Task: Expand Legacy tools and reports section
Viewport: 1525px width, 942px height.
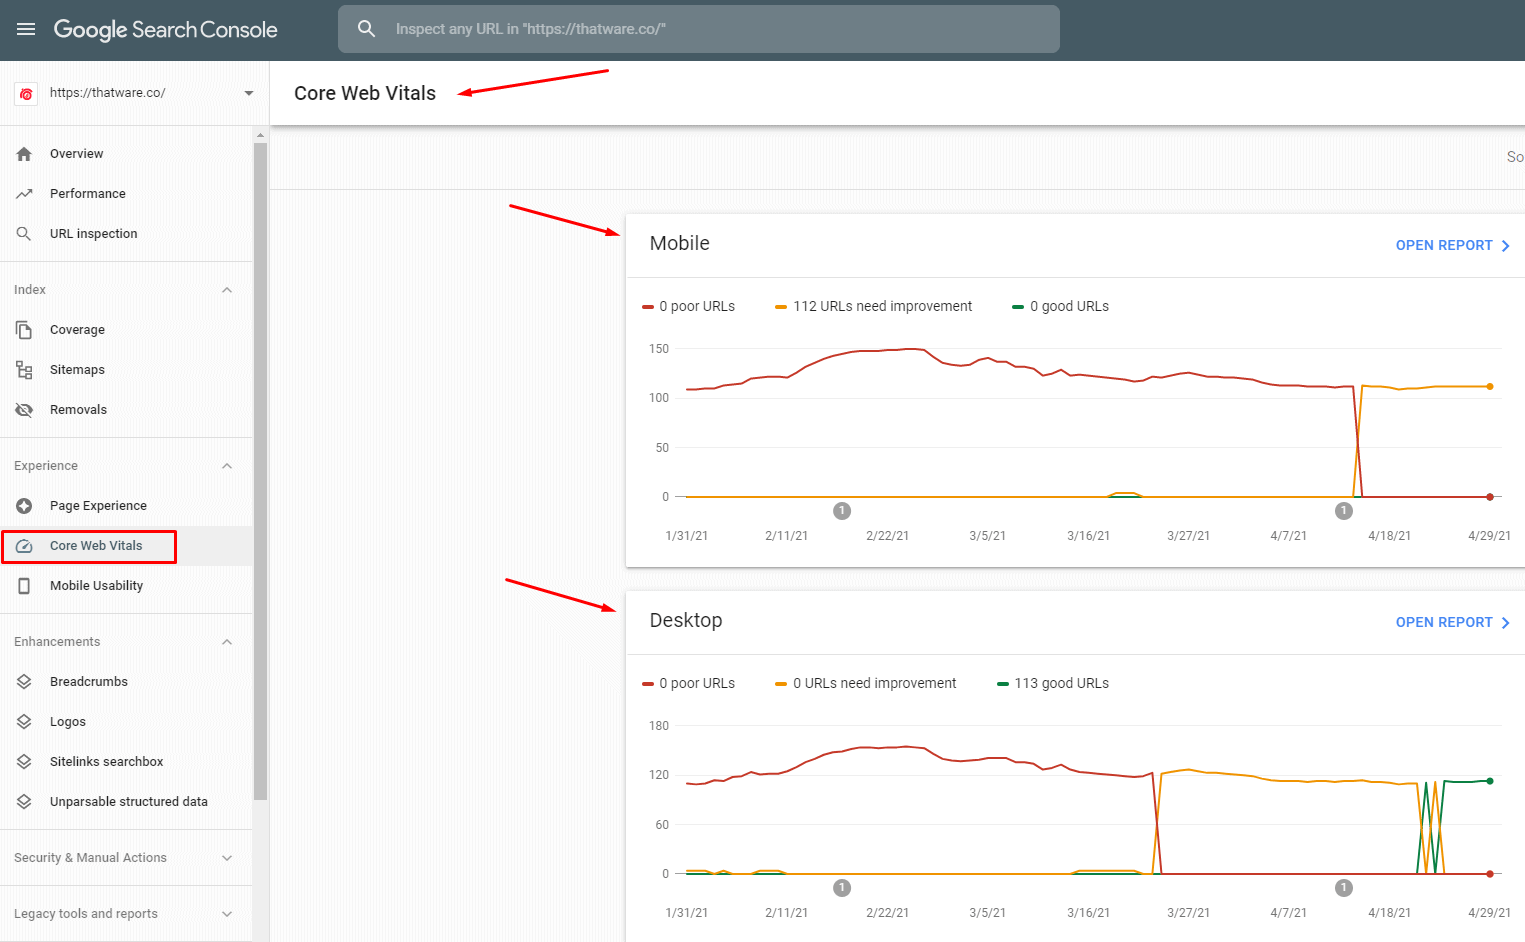Action: tap(227, 914)
